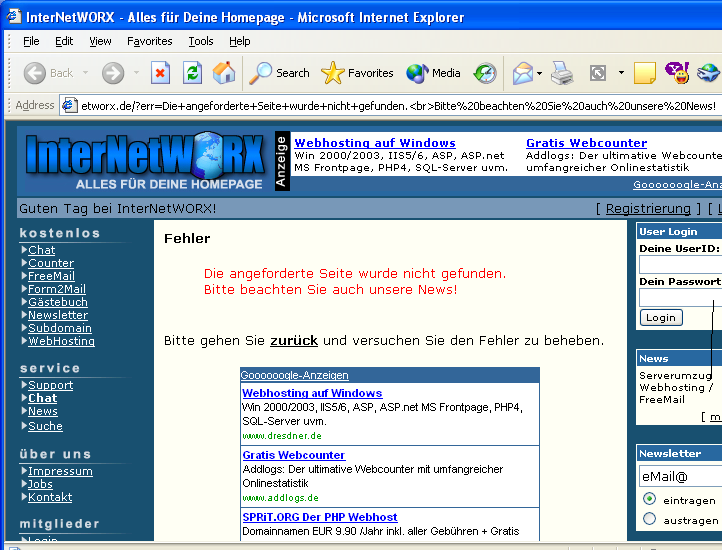Refresh the page with green arrows icon
Image resolution: width=722 pixels, height=550 pixels.
192,73
